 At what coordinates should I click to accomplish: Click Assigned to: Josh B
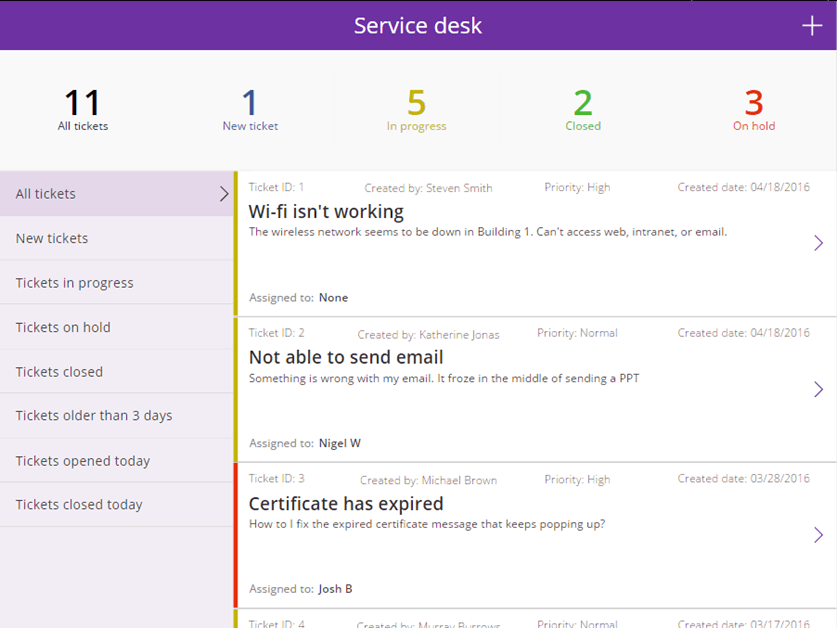(x=301, y=589)
